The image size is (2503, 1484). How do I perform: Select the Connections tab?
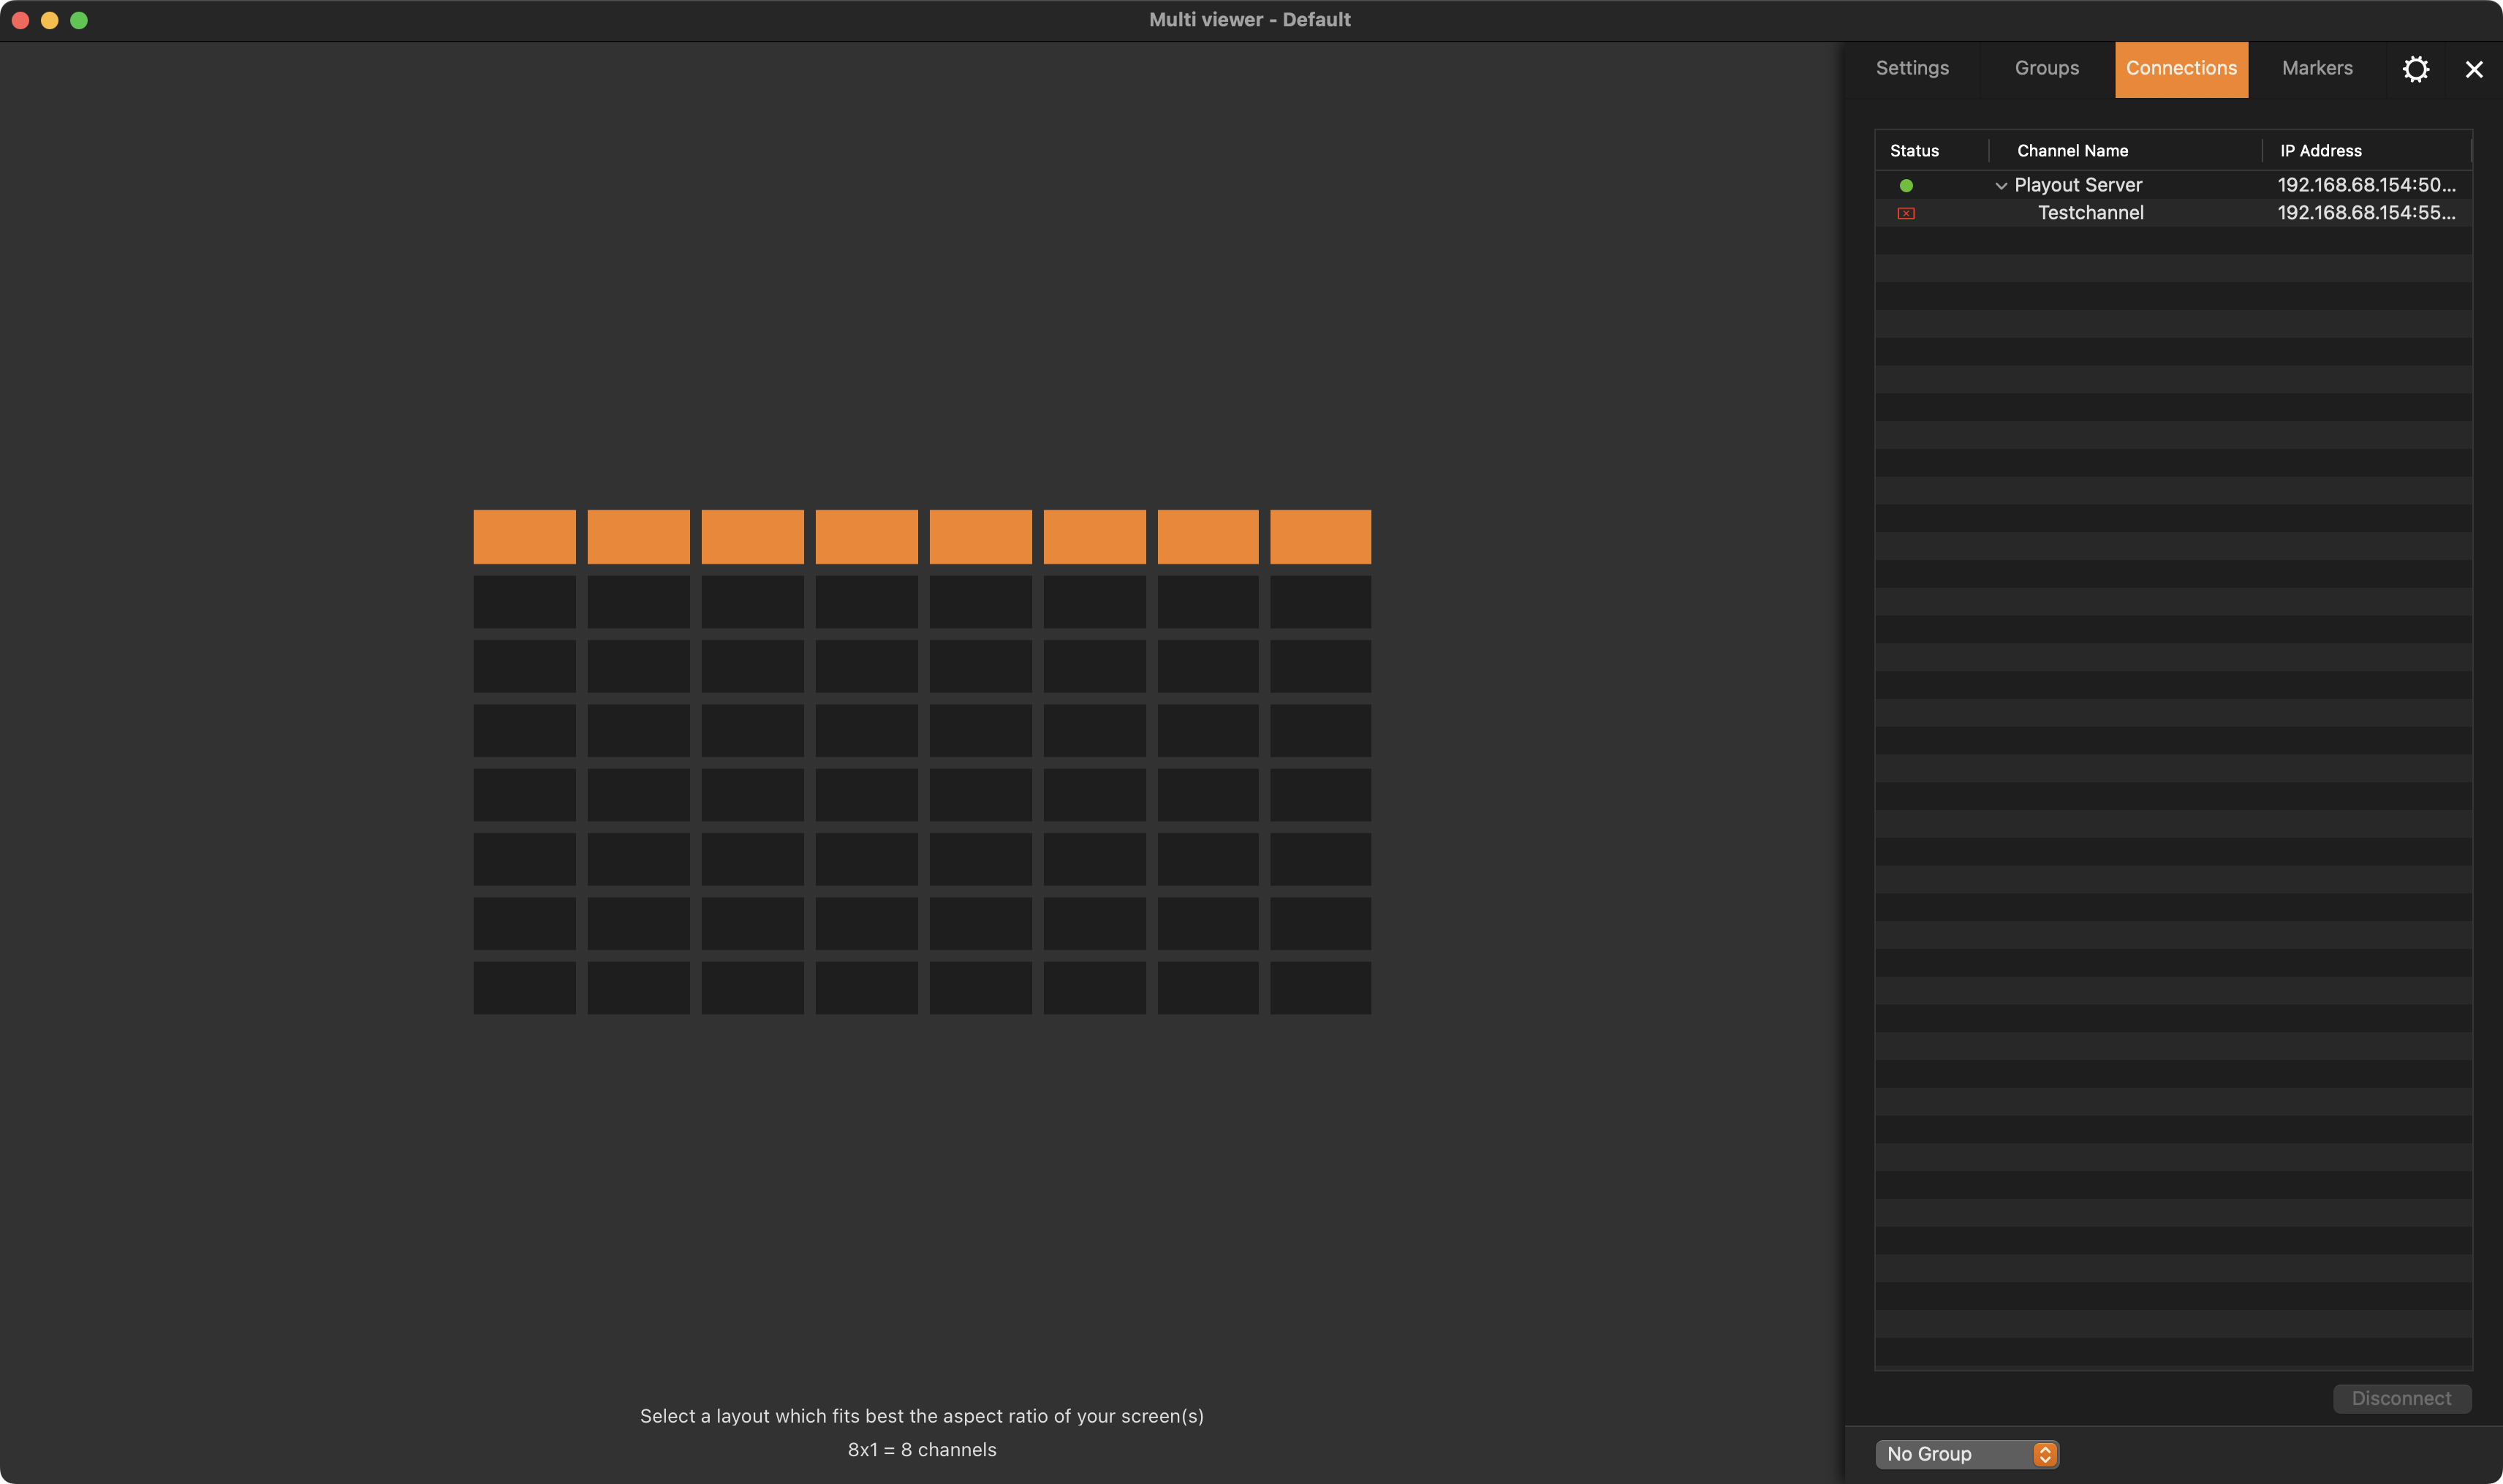(x=2181, y=69)
